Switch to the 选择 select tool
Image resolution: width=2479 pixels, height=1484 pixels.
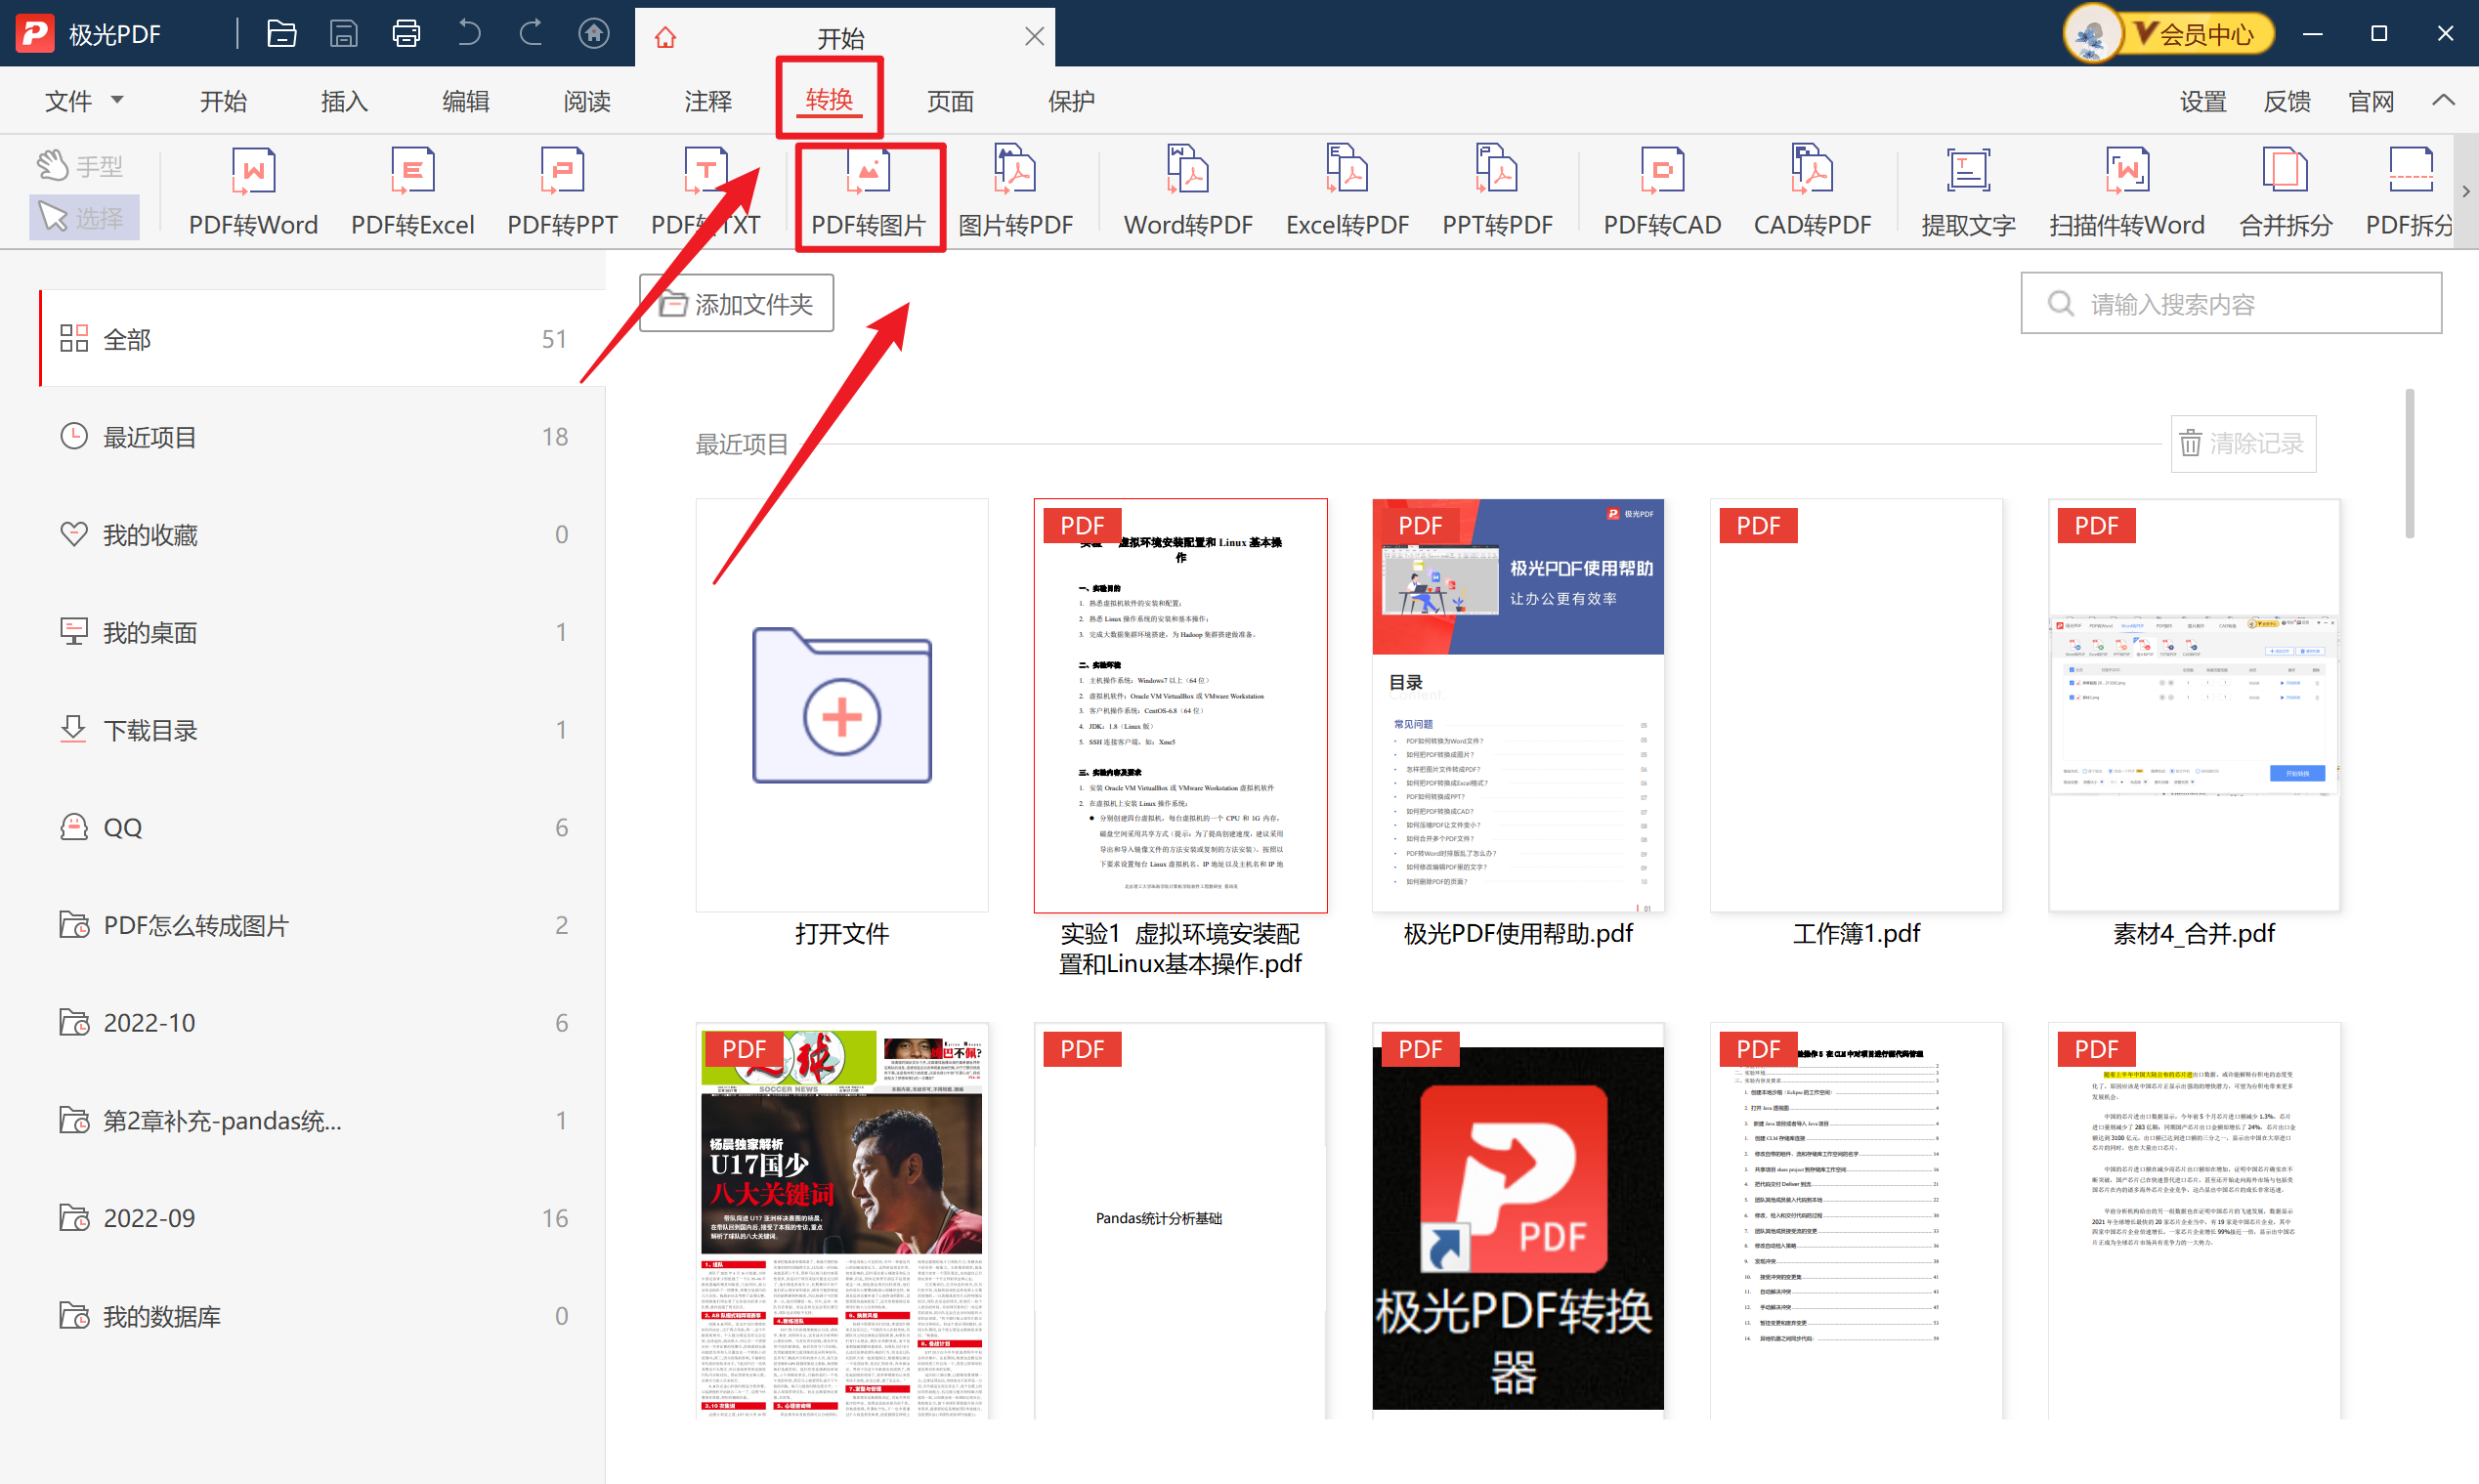(x=84, y=217)
